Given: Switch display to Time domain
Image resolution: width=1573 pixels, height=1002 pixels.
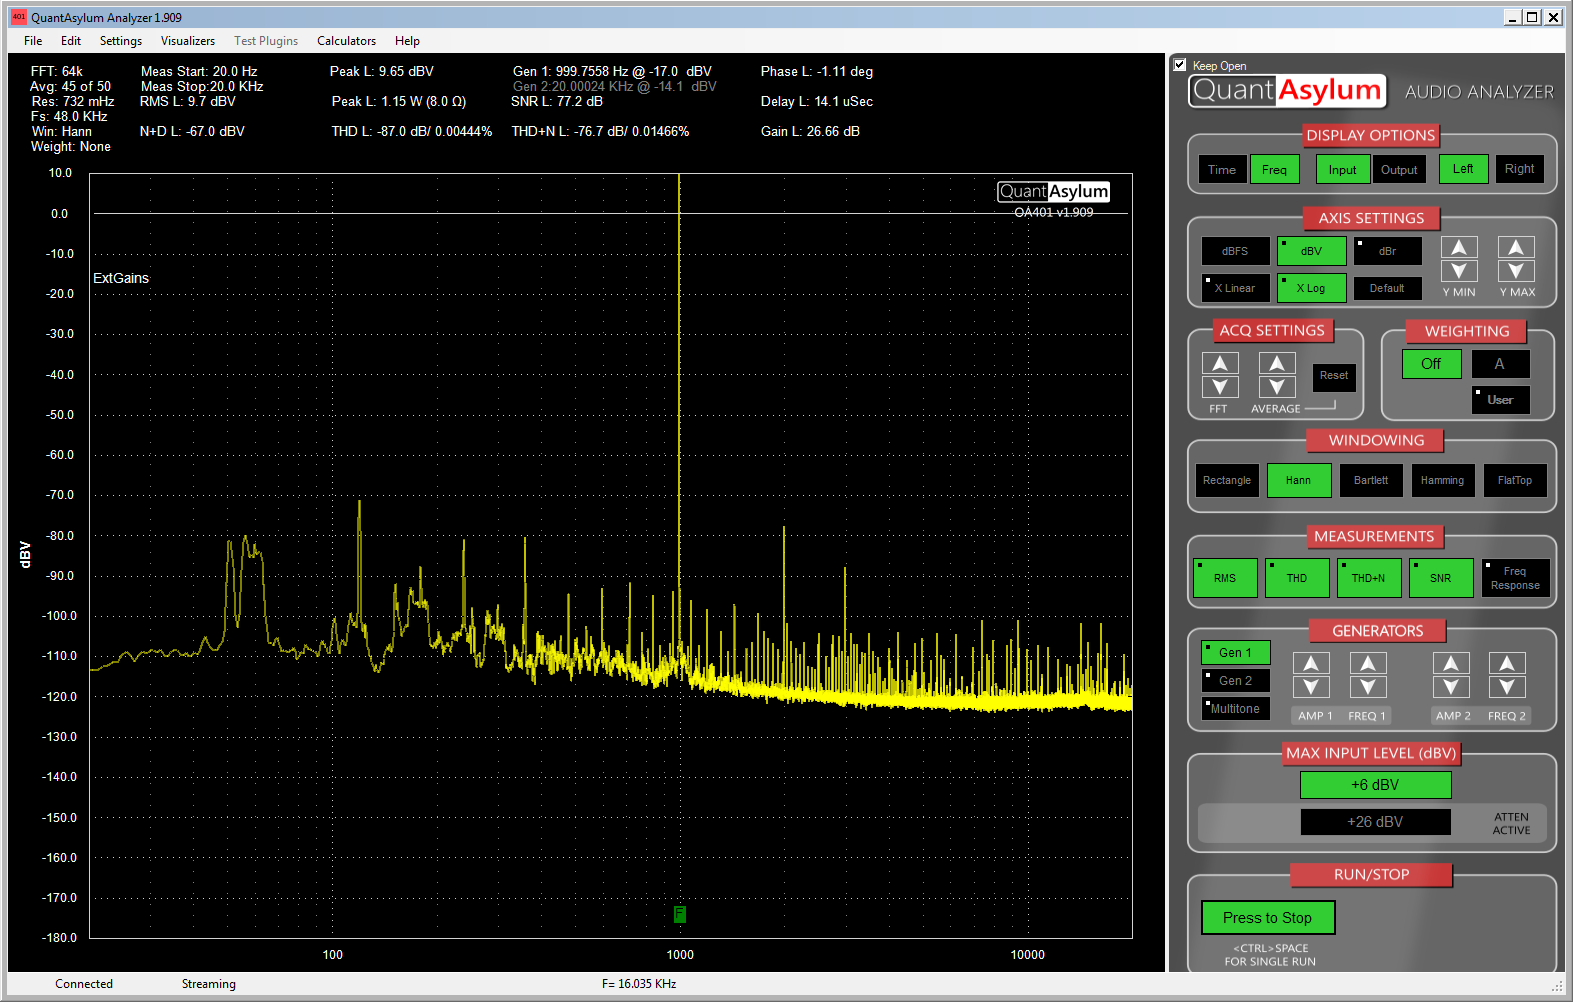Looking at the screenshot, I should tap(1222, 170).
